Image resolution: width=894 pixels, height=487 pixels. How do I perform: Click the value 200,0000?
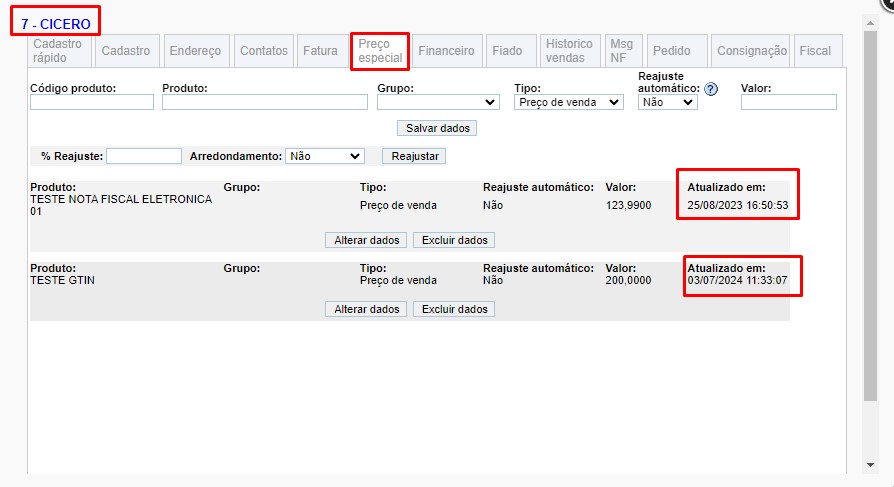point(628,281)
